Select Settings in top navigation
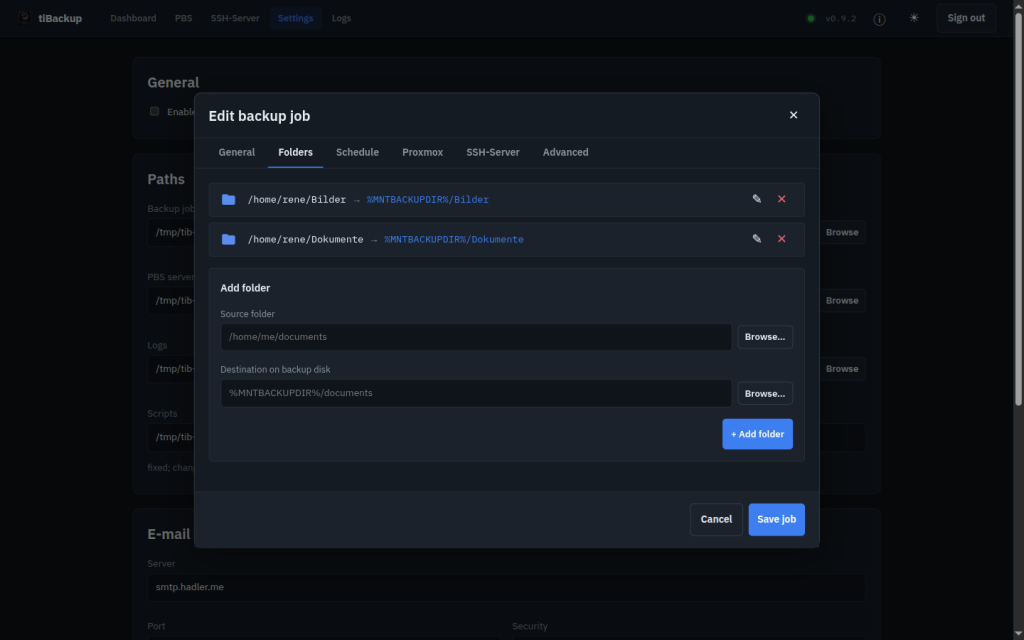The width and height of the screenshot is (1024, 640). 295,18
